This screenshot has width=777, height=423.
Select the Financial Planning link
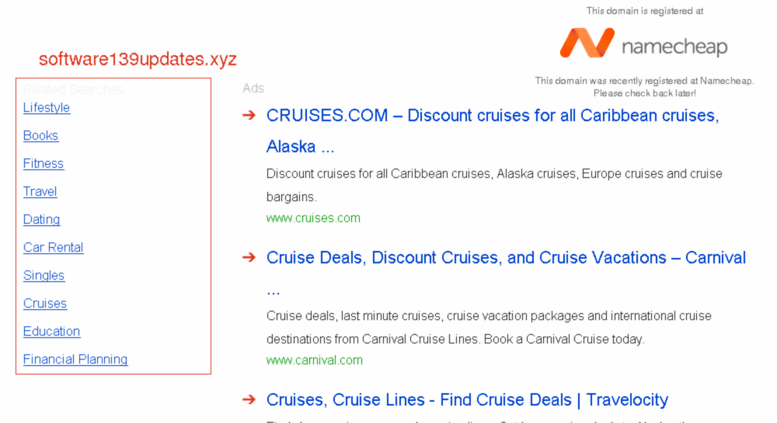click(75, 359)
